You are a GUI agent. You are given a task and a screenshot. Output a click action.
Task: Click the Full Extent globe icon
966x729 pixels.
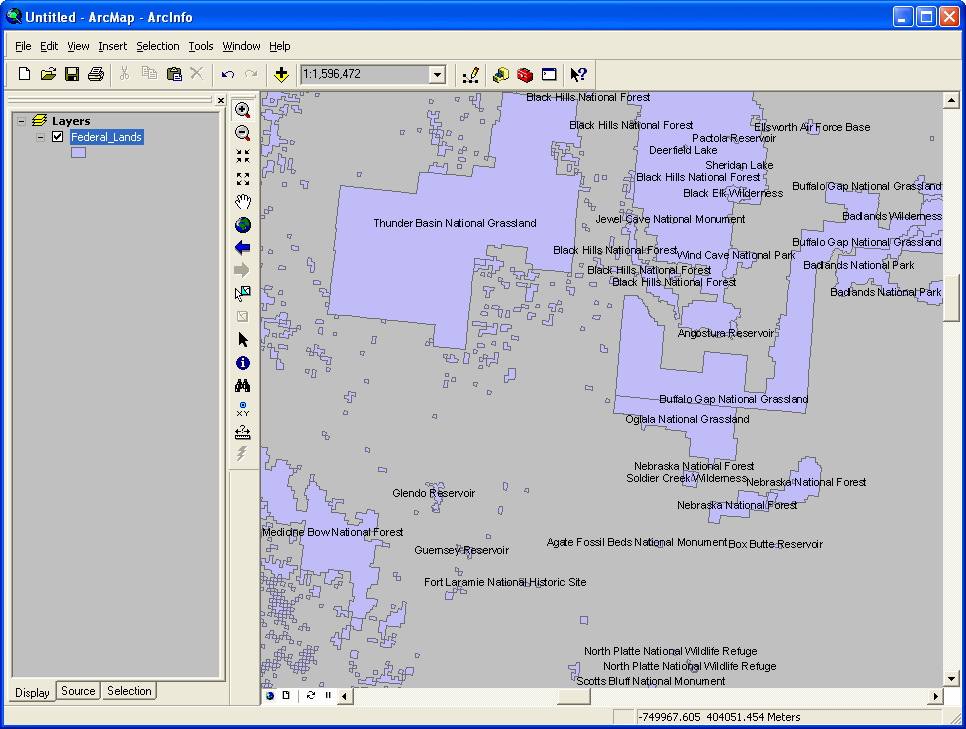242,225
